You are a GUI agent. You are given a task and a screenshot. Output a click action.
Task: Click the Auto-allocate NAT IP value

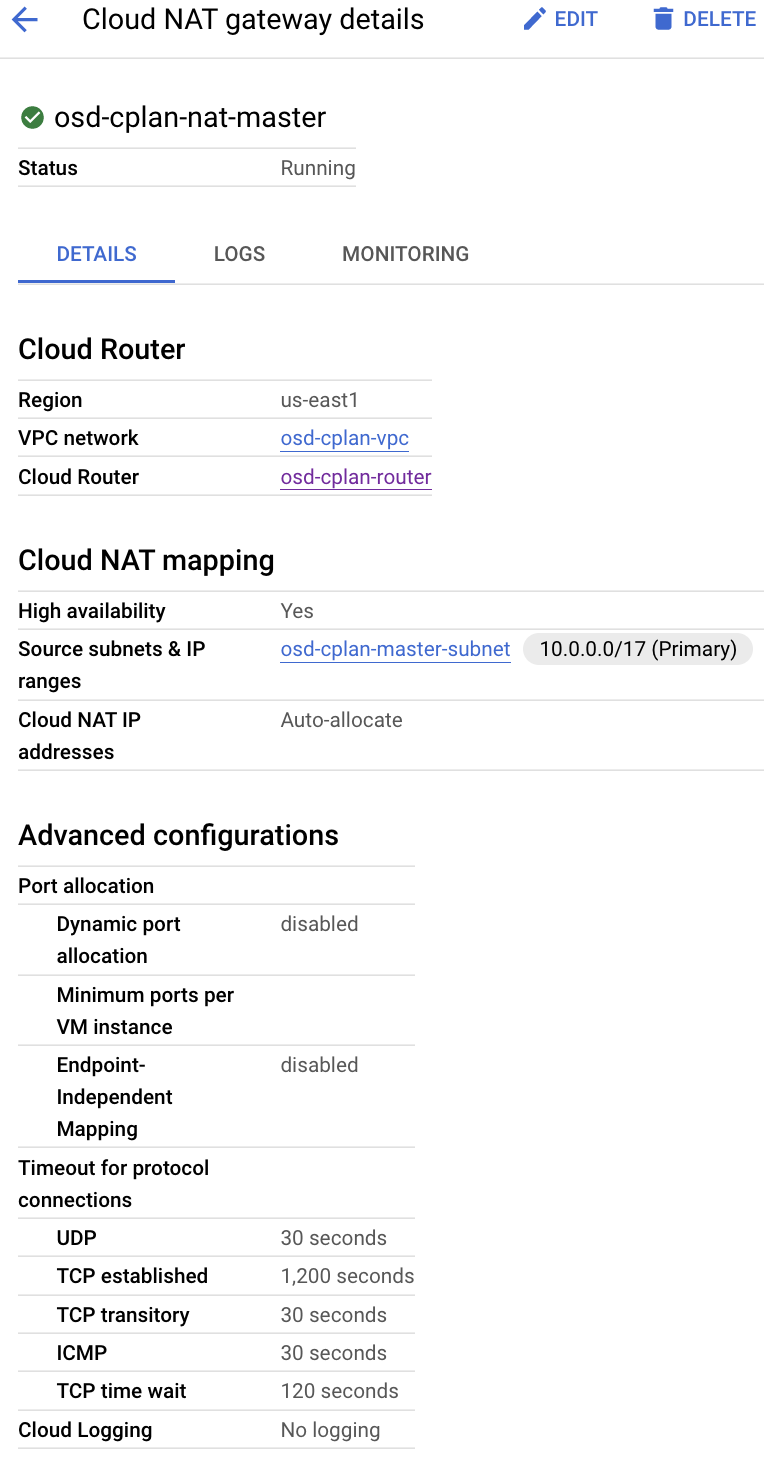point(341,720)
